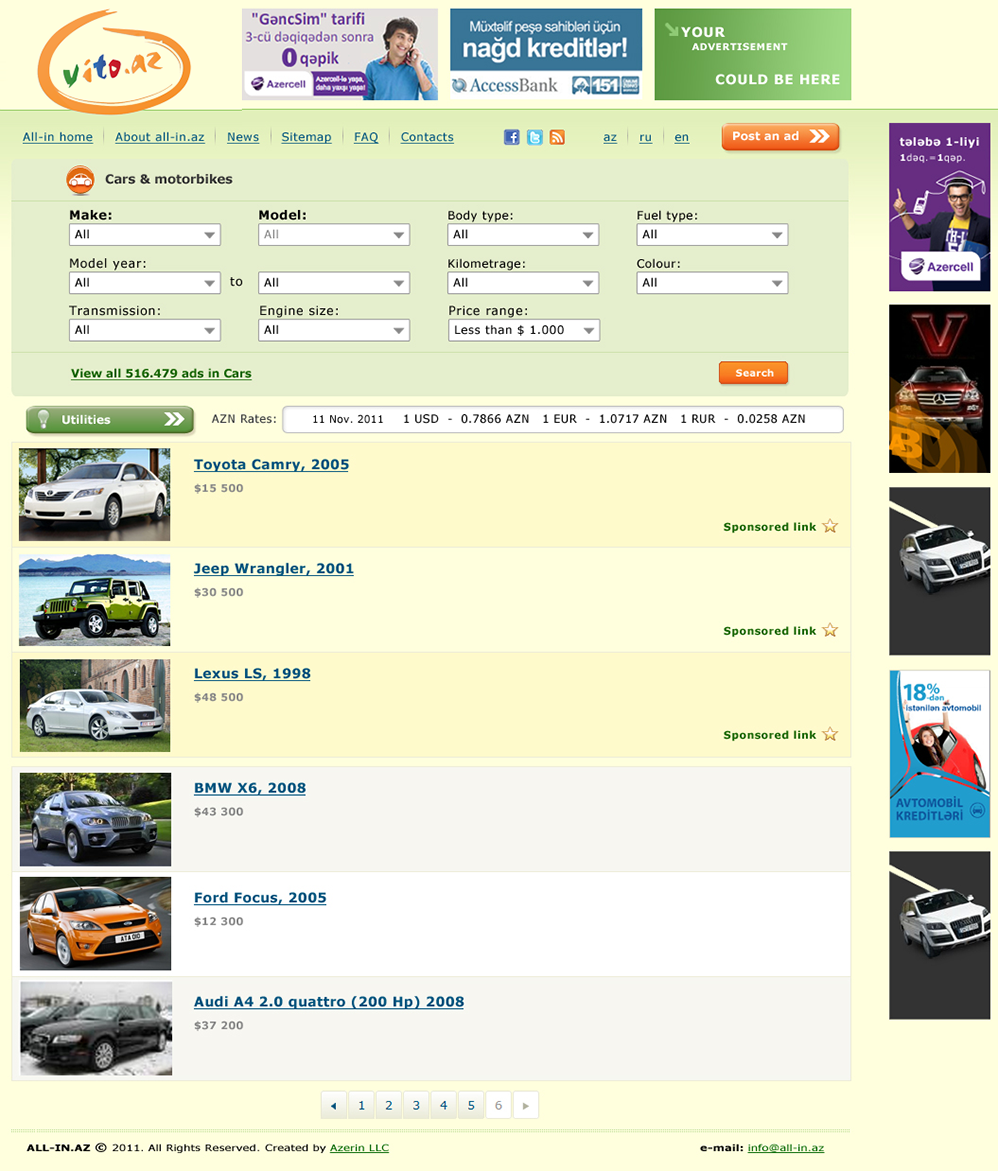998x1171 pixels.
Task: Open the Model dropdown
Action: click(334, 234)
